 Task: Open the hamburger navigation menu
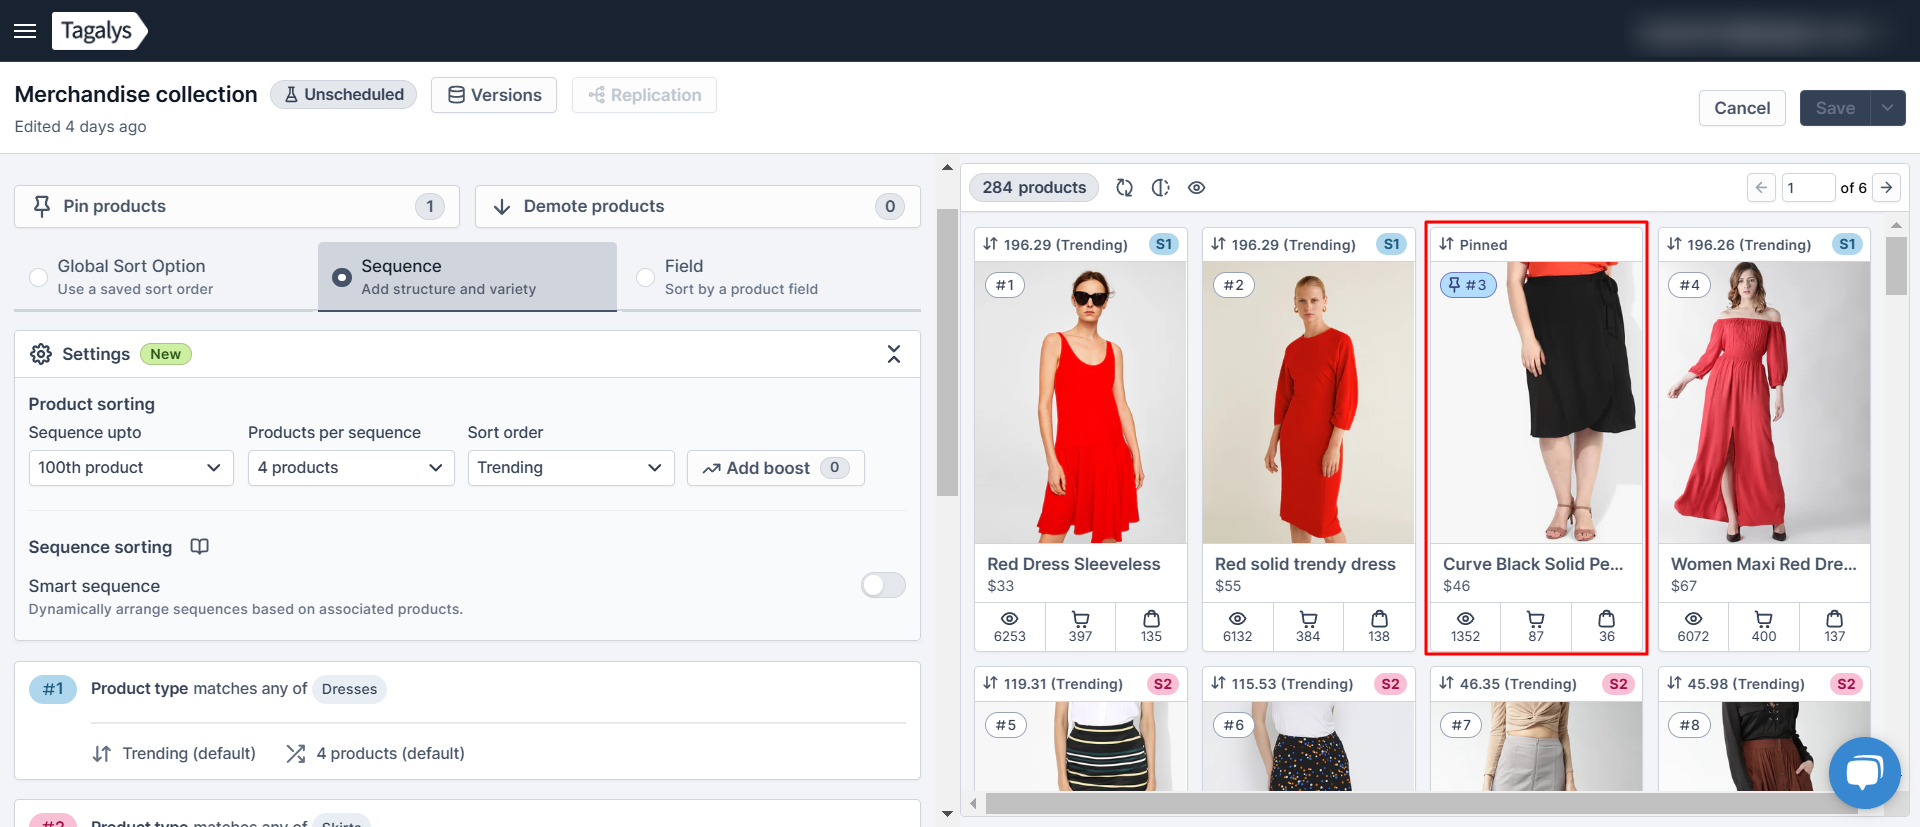point(25,31)
